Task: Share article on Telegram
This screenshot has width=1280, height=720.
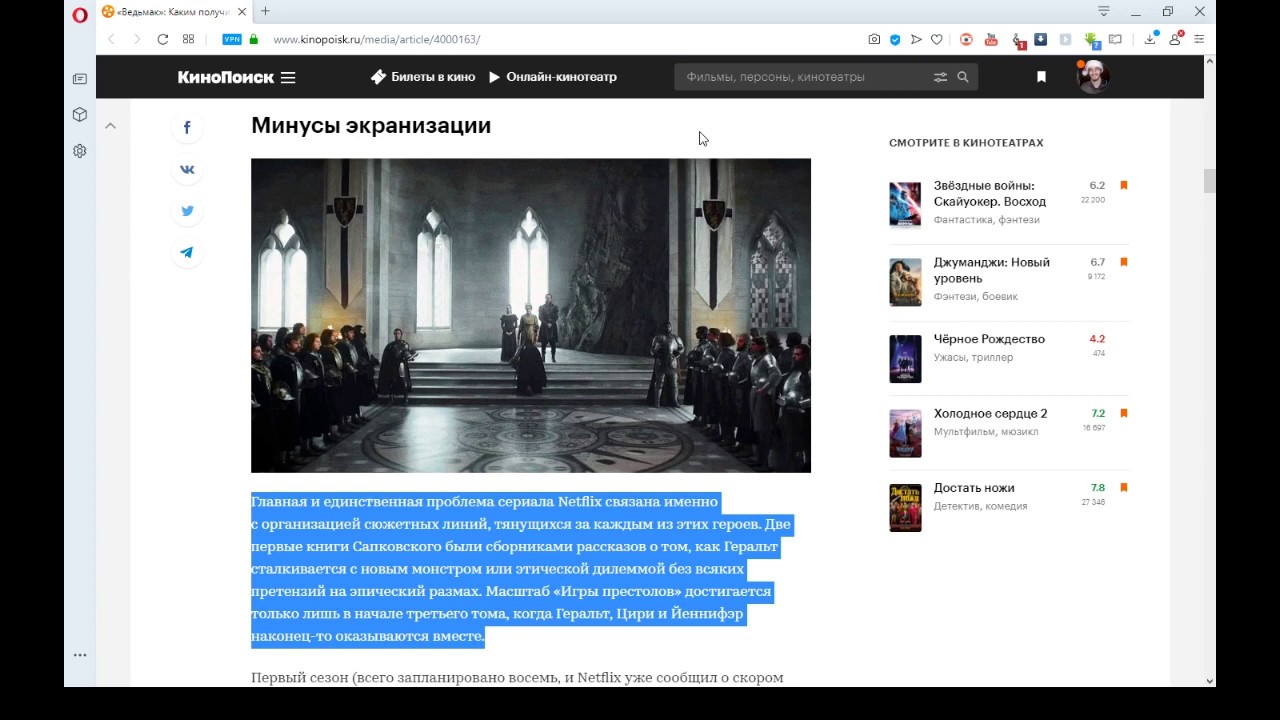Action: (187, 253)
